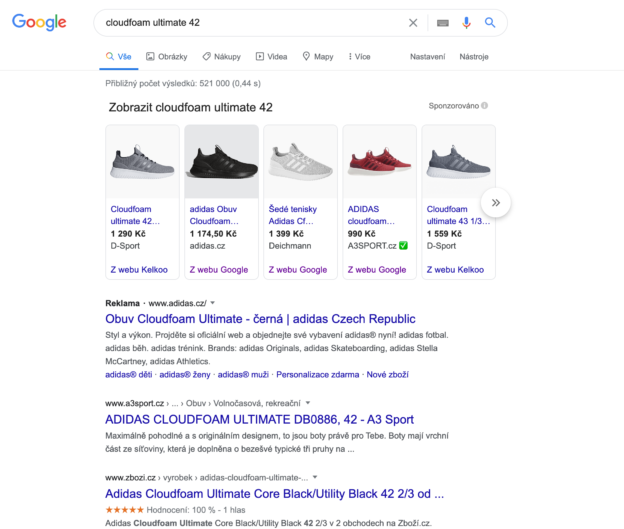Open Nástroje
The image size is (624, 529).
pyautogui.click(x=474, y=57)
